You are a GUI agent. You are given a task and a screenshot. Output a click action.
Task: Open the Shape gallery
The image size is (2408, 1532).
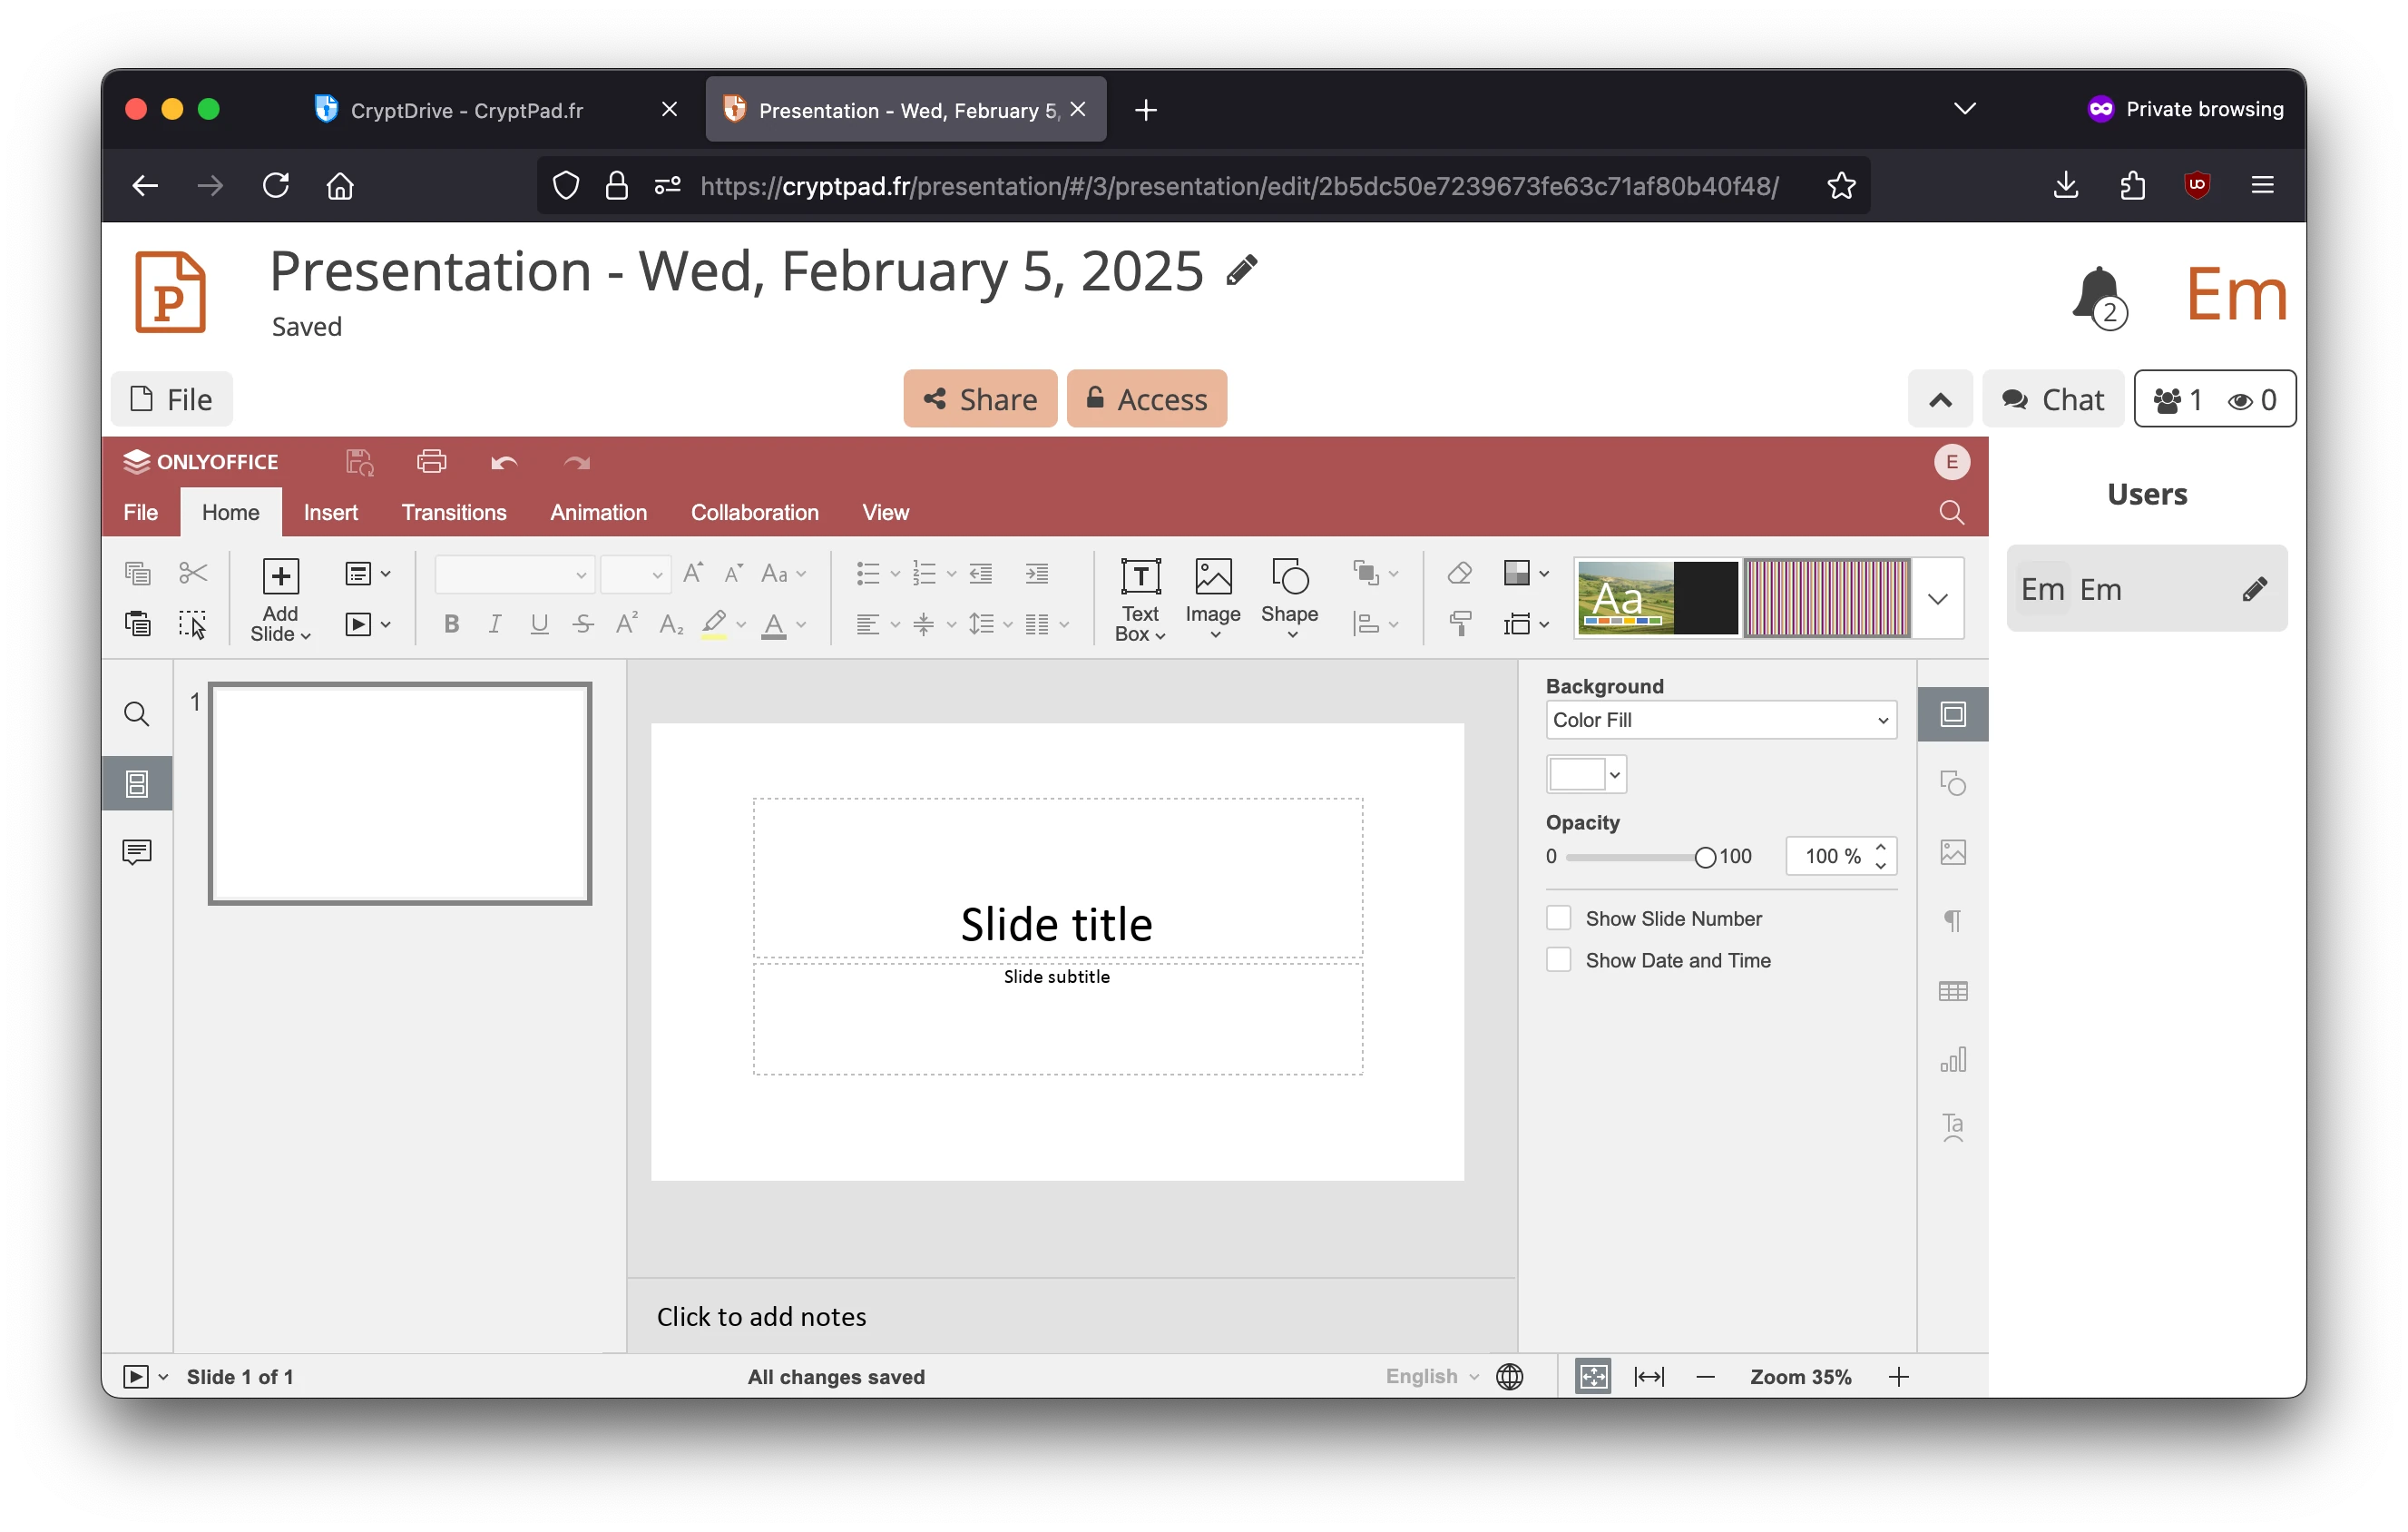[x=1290, y=597]
